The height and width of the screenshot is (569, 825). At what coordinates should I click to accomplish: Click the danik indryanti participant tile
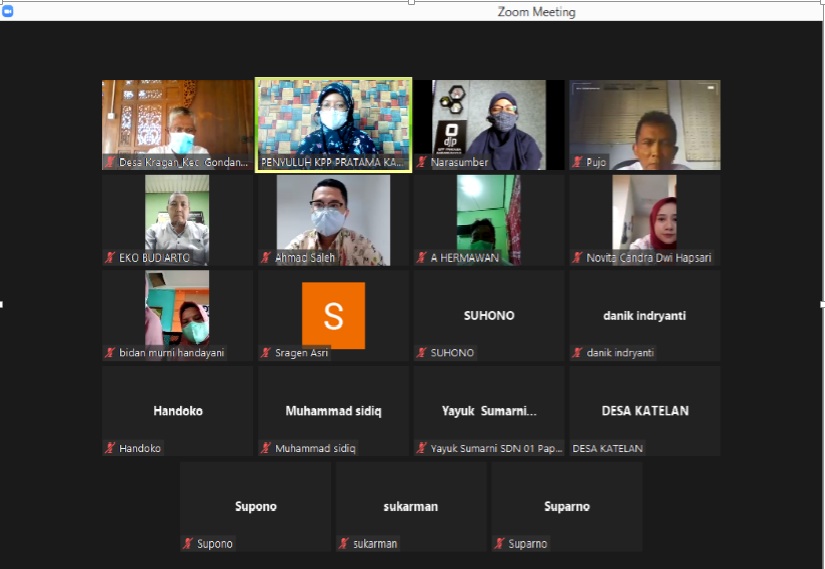[x=645, y=315]
